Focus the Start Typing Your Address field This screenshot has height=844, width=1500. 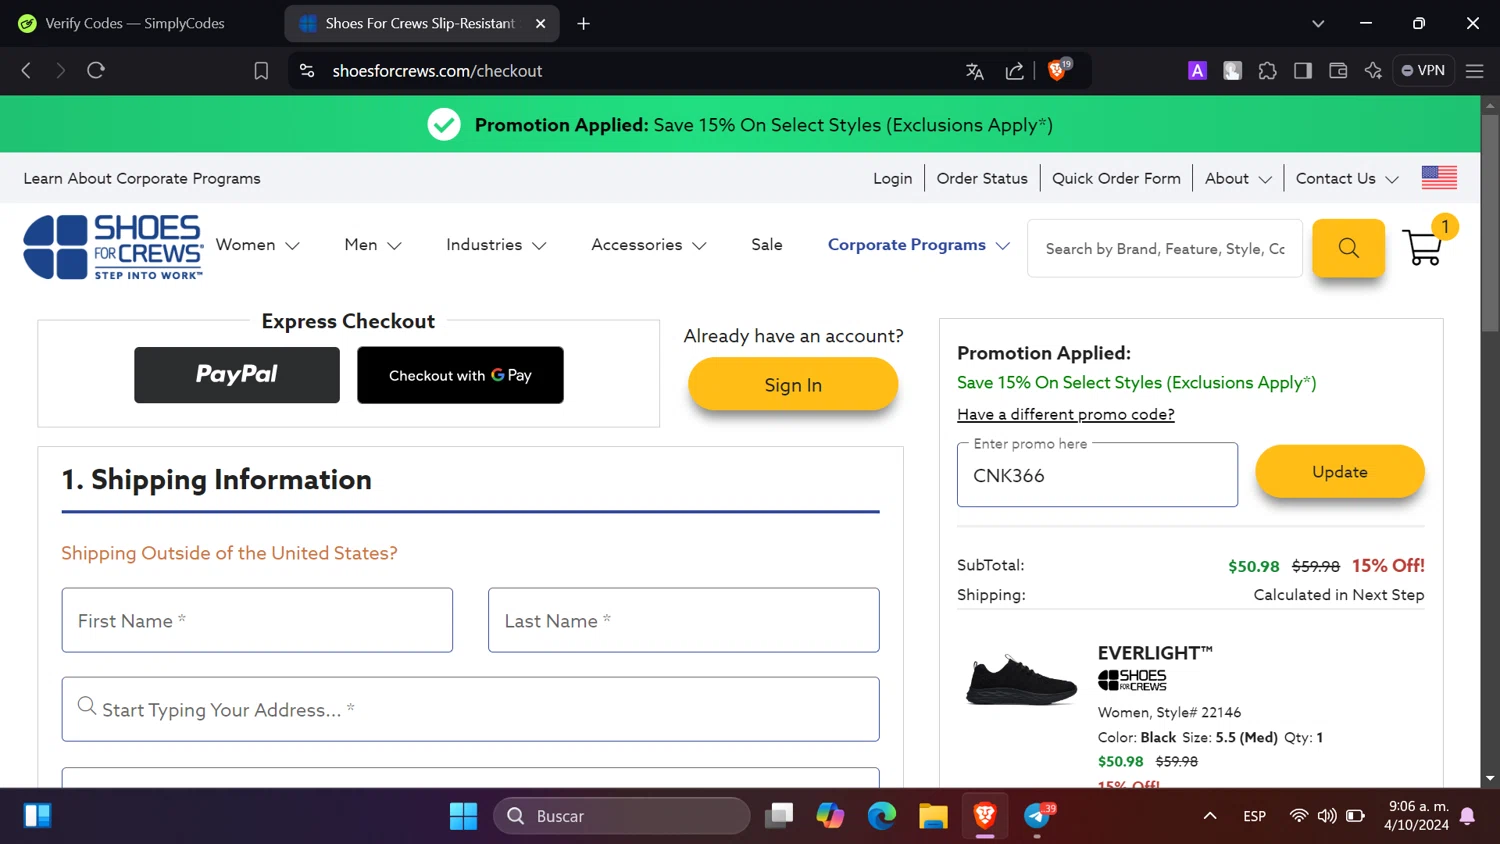[470, 709]
